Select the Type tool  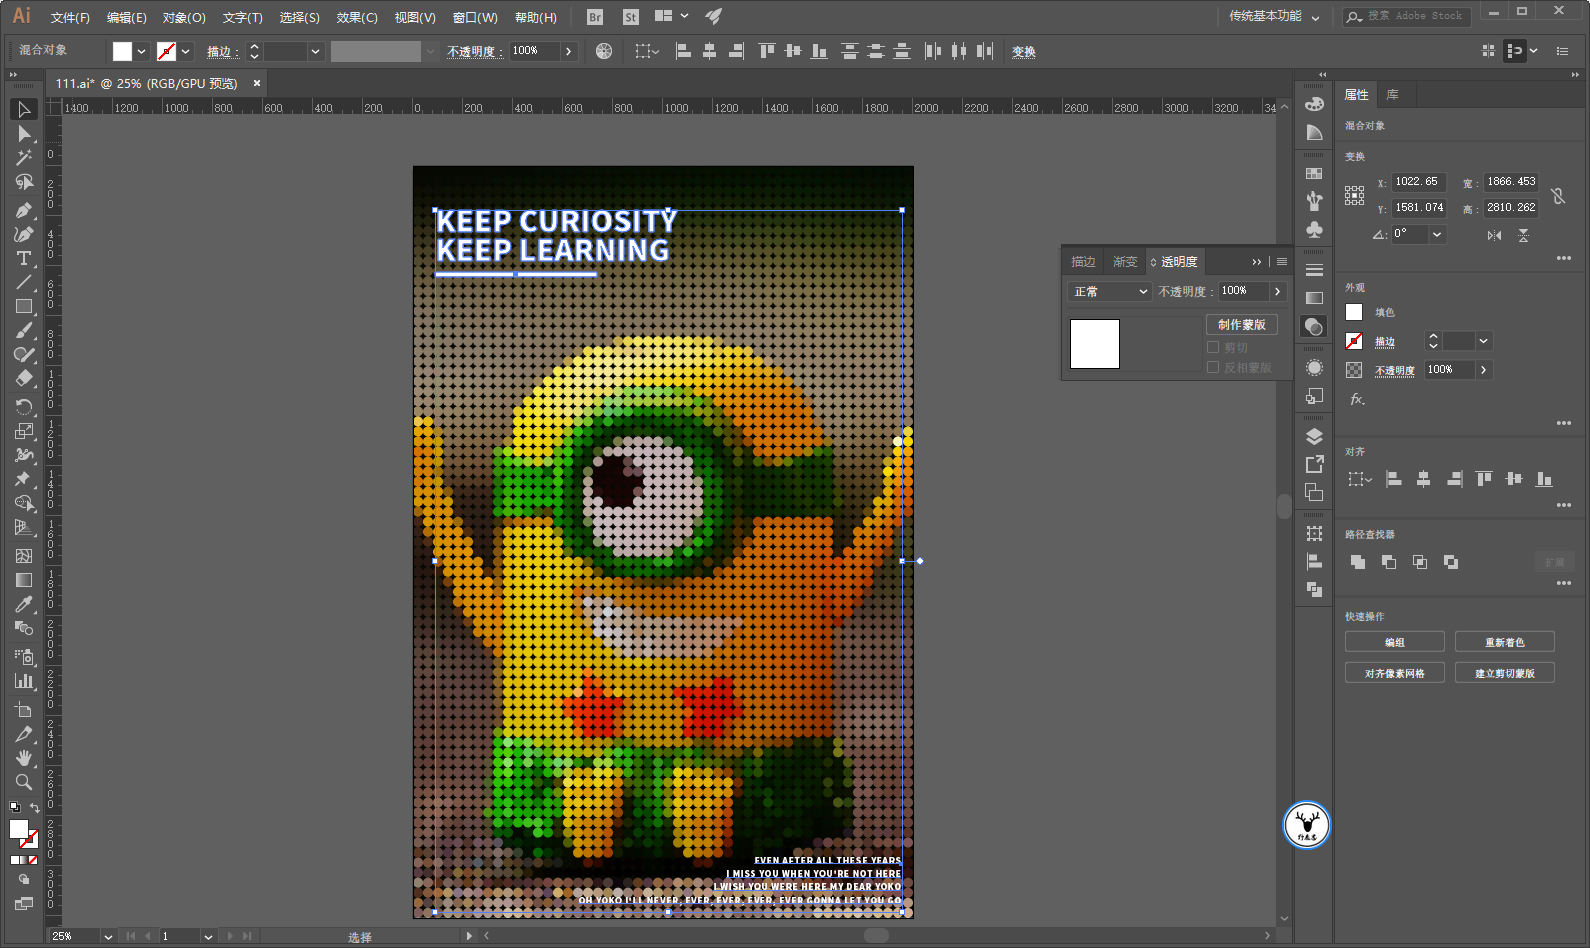24,258
